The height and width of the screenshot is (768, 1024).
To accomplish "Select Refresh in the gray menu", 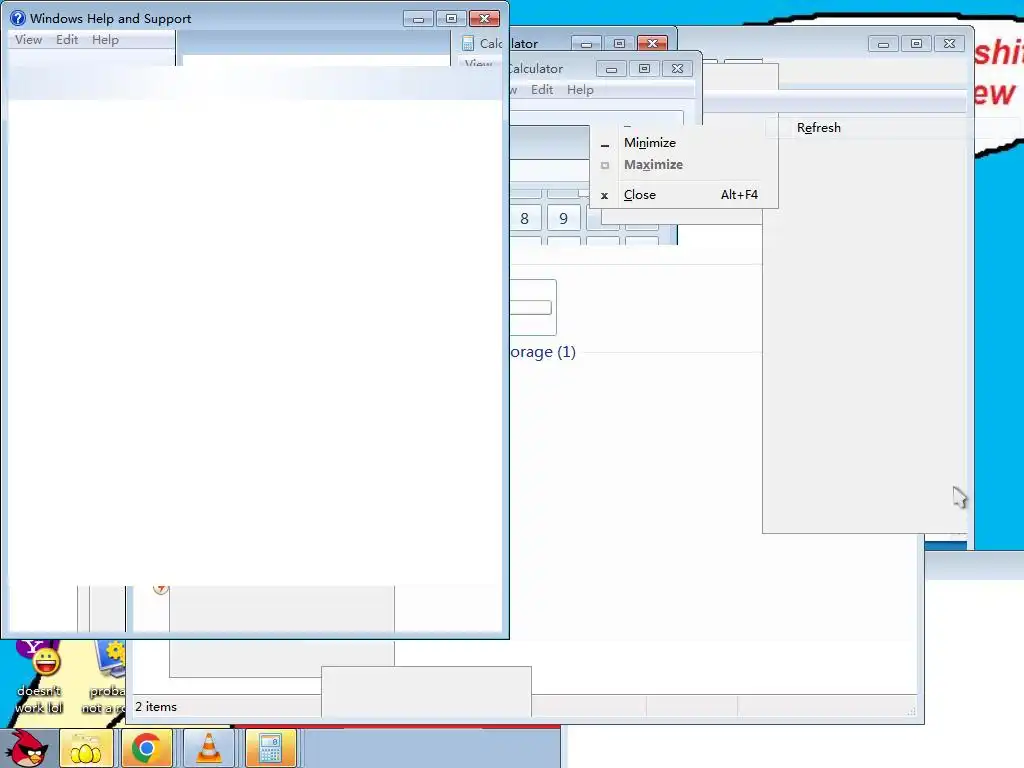I will point(818,128).
